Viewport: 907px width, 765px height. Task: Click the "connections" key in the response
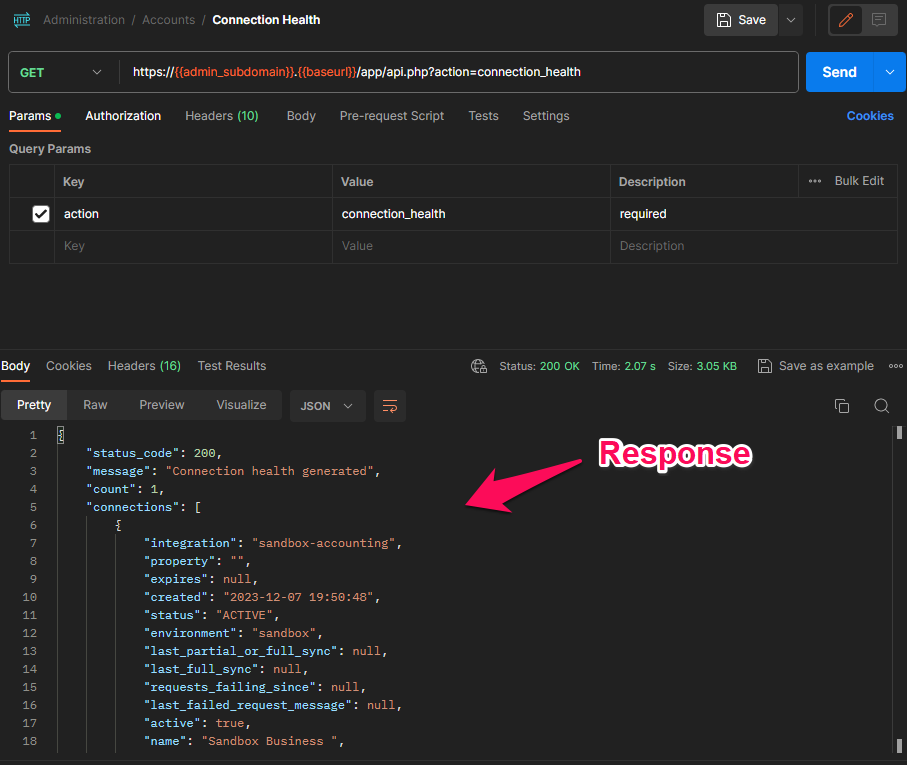(132, 507)
